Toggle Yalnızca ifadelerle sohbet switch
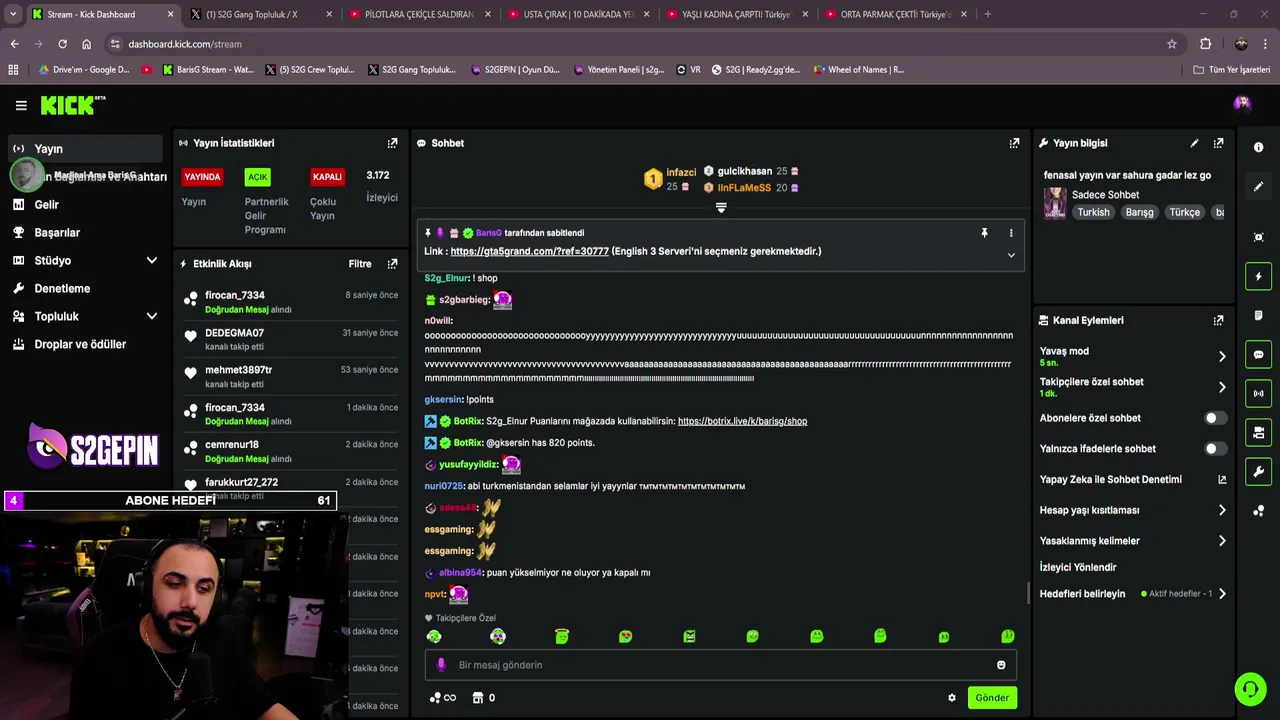The height and width of the screenshot is (720, 1280). pyautogui.click(x=1215, y=449)
